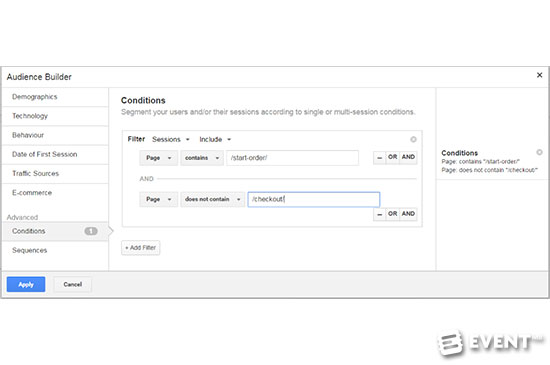Open the 'contains' operator dropdown
Screen dimensions: 550x365
pyautogui.click(x=202, y=158)
